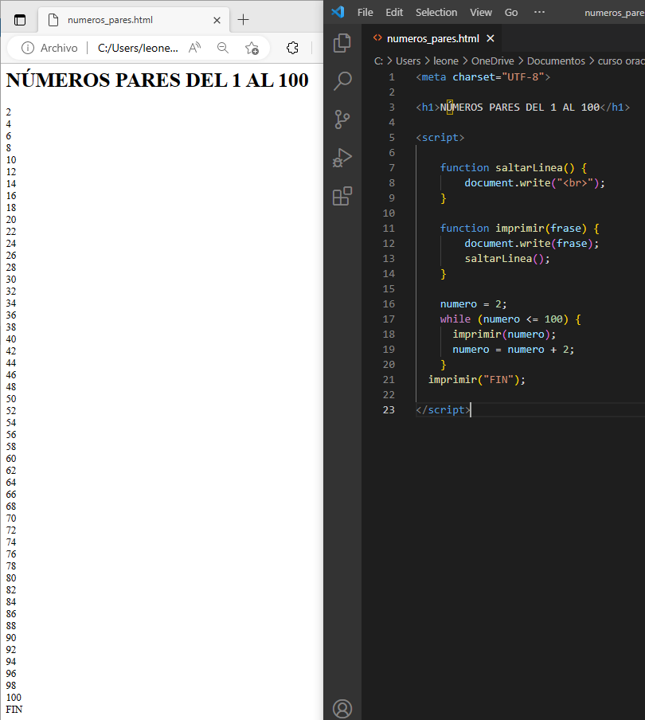Open the browser tab actions menu icon

20,20
